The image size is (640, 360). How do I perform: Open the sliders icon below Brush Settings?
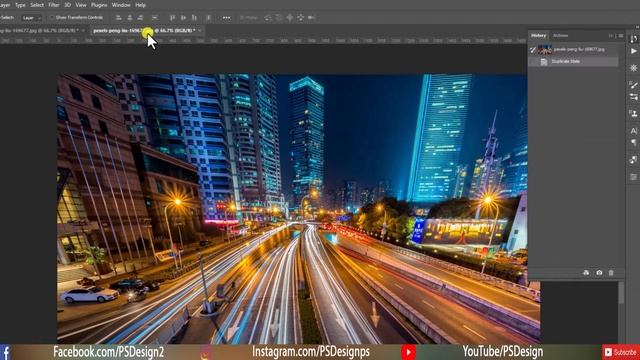[633, 97]
